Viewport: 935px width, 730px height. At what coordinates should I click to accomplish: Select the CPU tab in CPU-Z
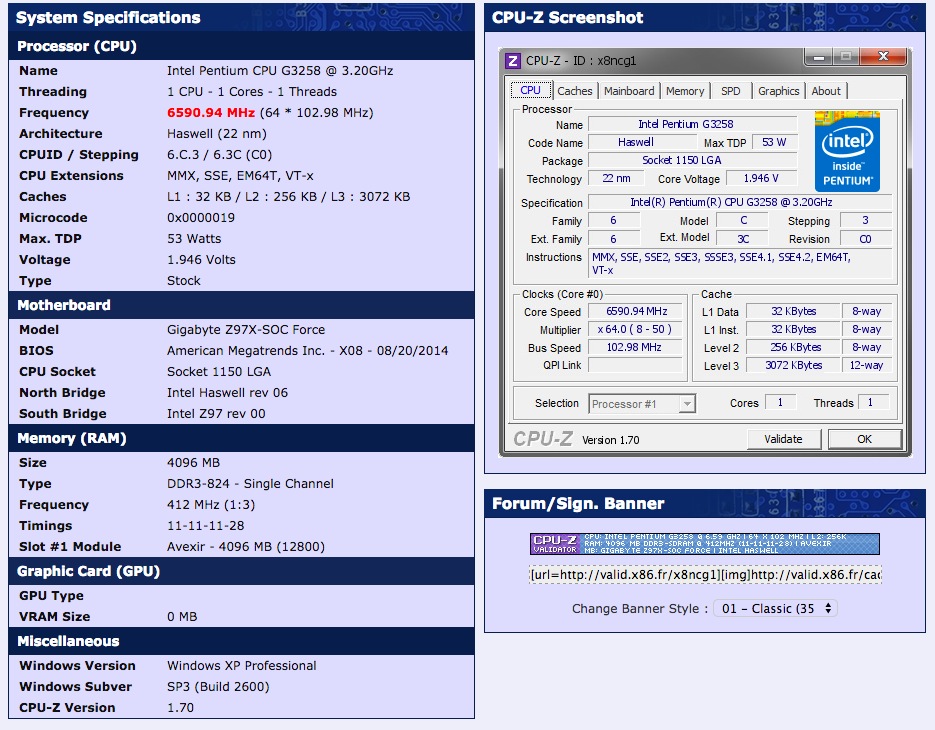coord(530,90)
